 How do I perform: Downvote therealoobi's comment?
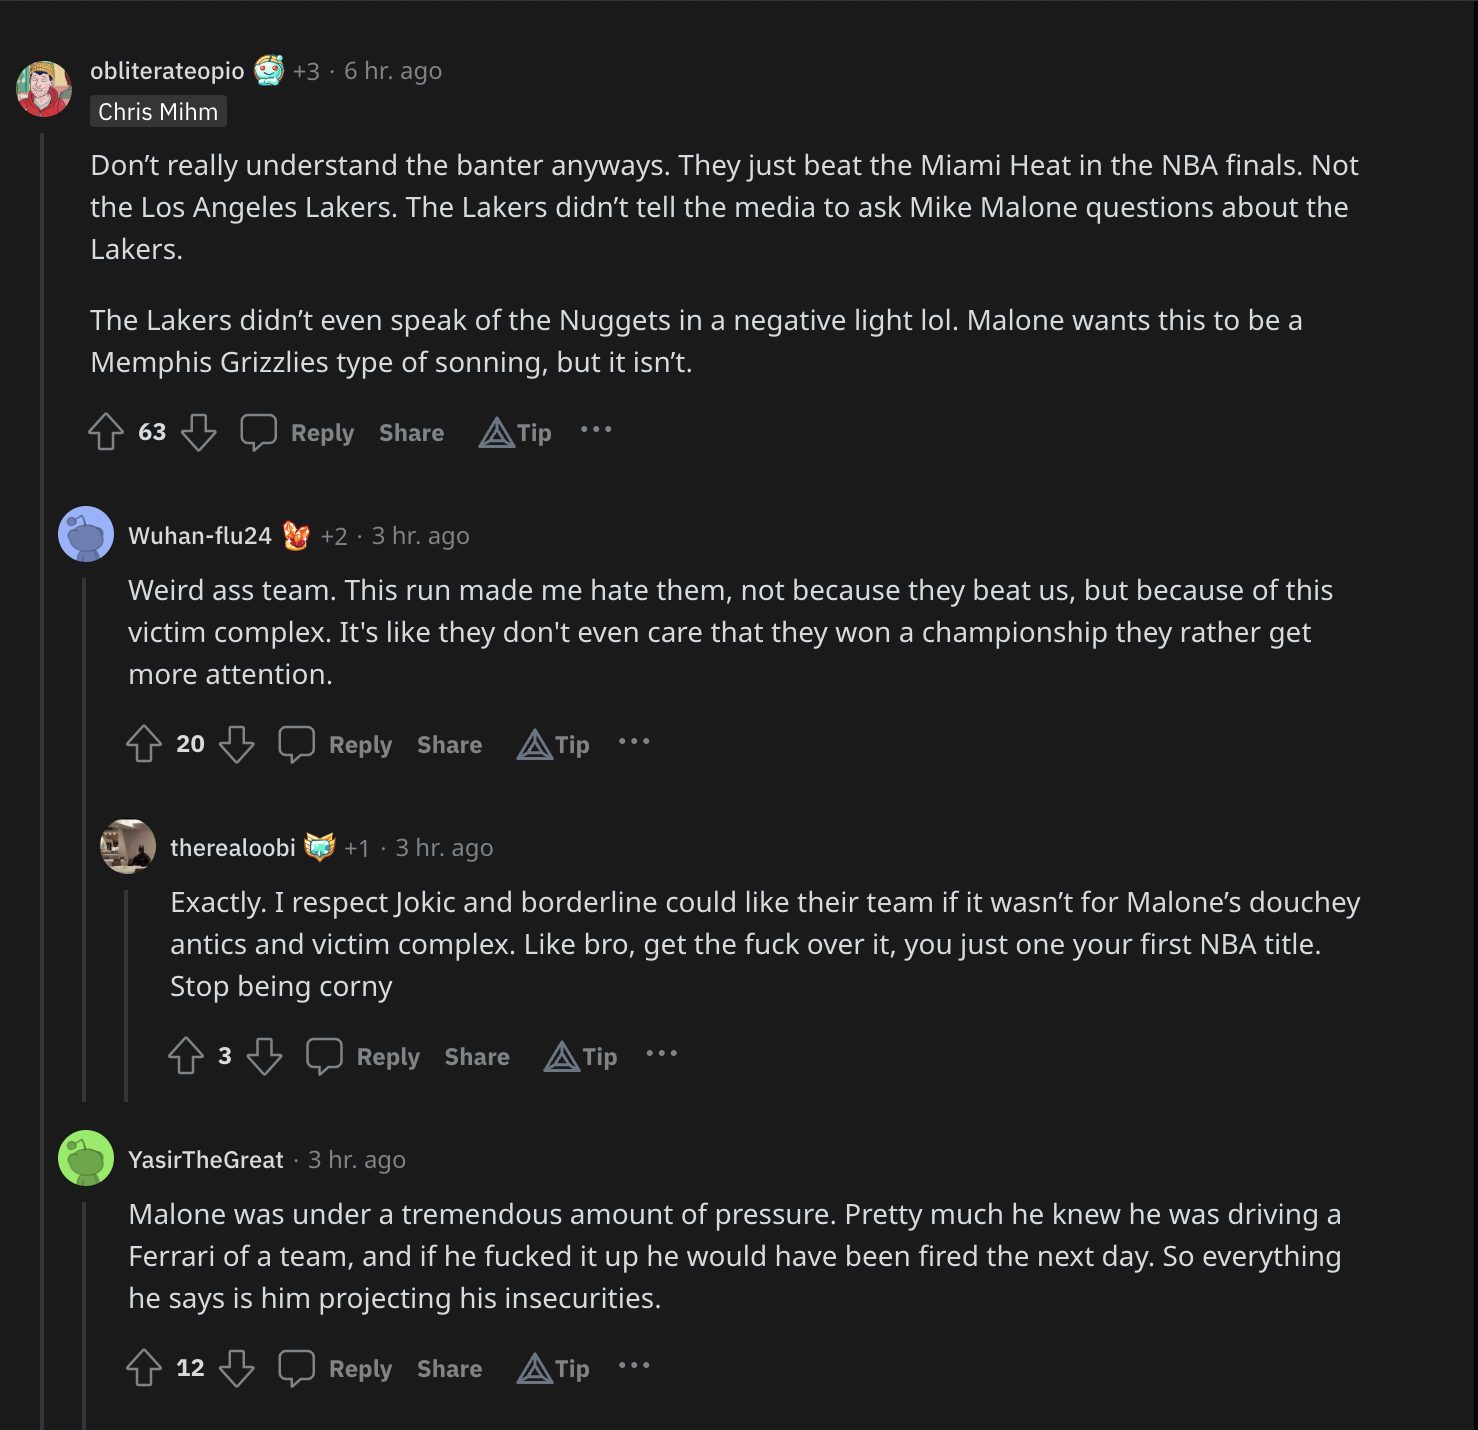pos(264,1056)
